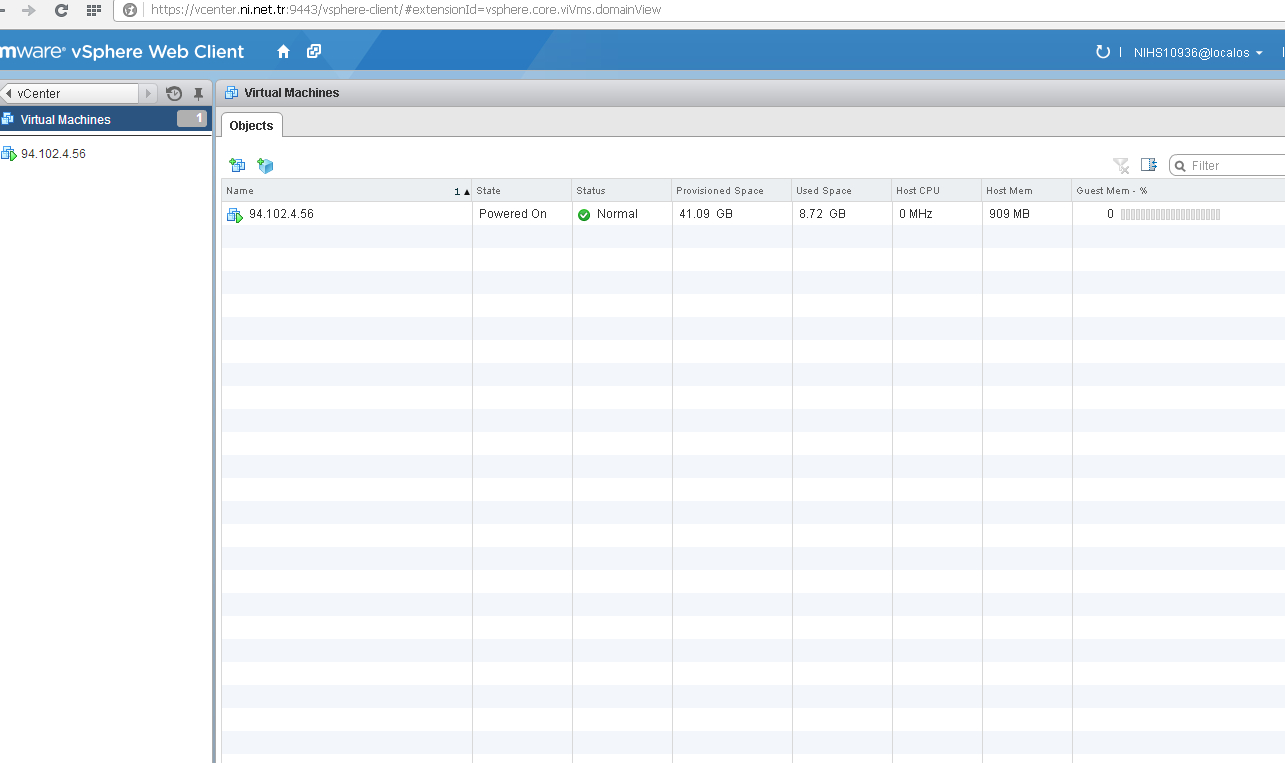Deploy a new vApp icon with blue cube
This screenshot has width=1285, height=763.
[265, 165]
